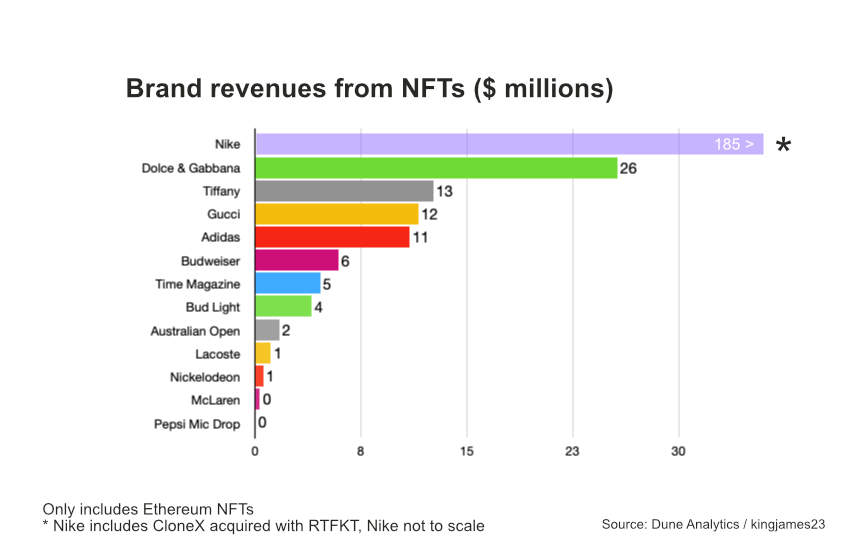This screenshot has width=850, height=550.
Task: Click the purple Nike bar
Action: click(480, 144)
